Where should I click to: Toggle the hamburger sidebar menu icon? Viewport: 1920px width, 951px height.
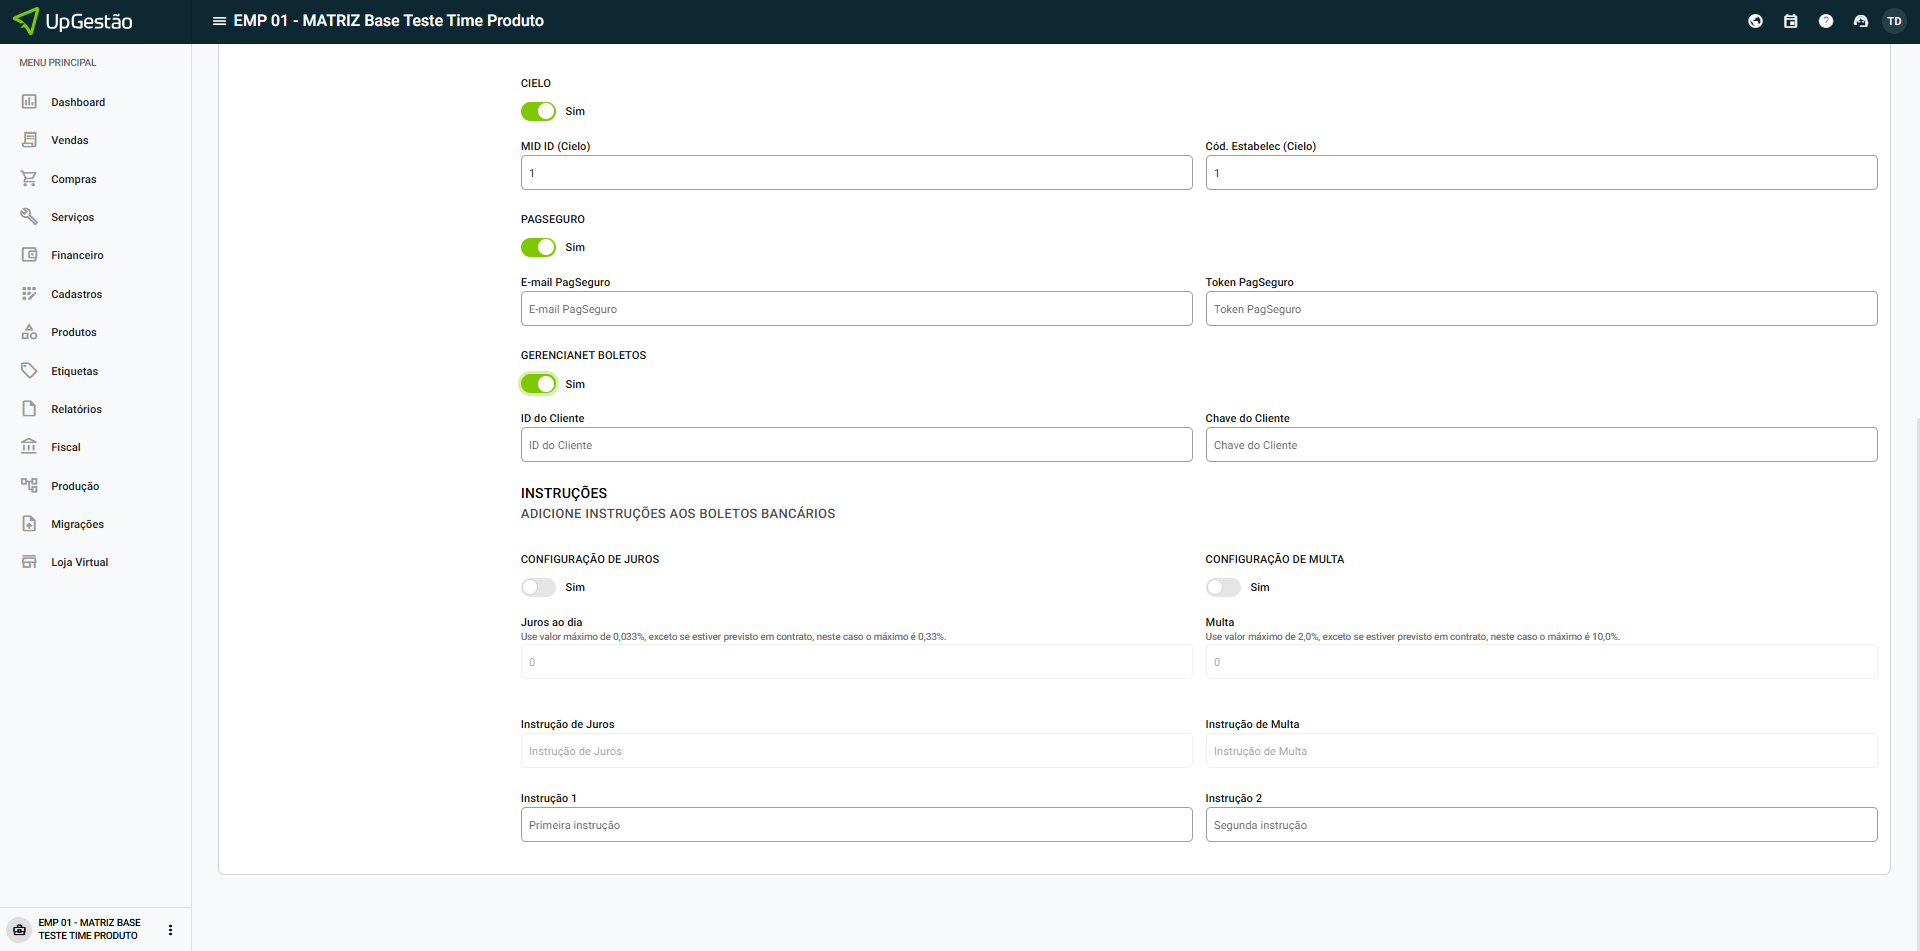(x=219, y=21)
